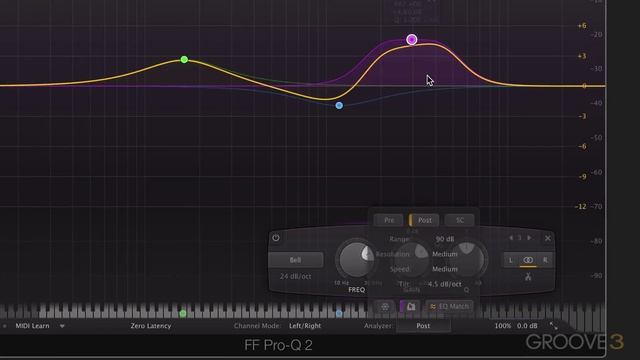Click the spectrum grab icon

coord(410,307)
